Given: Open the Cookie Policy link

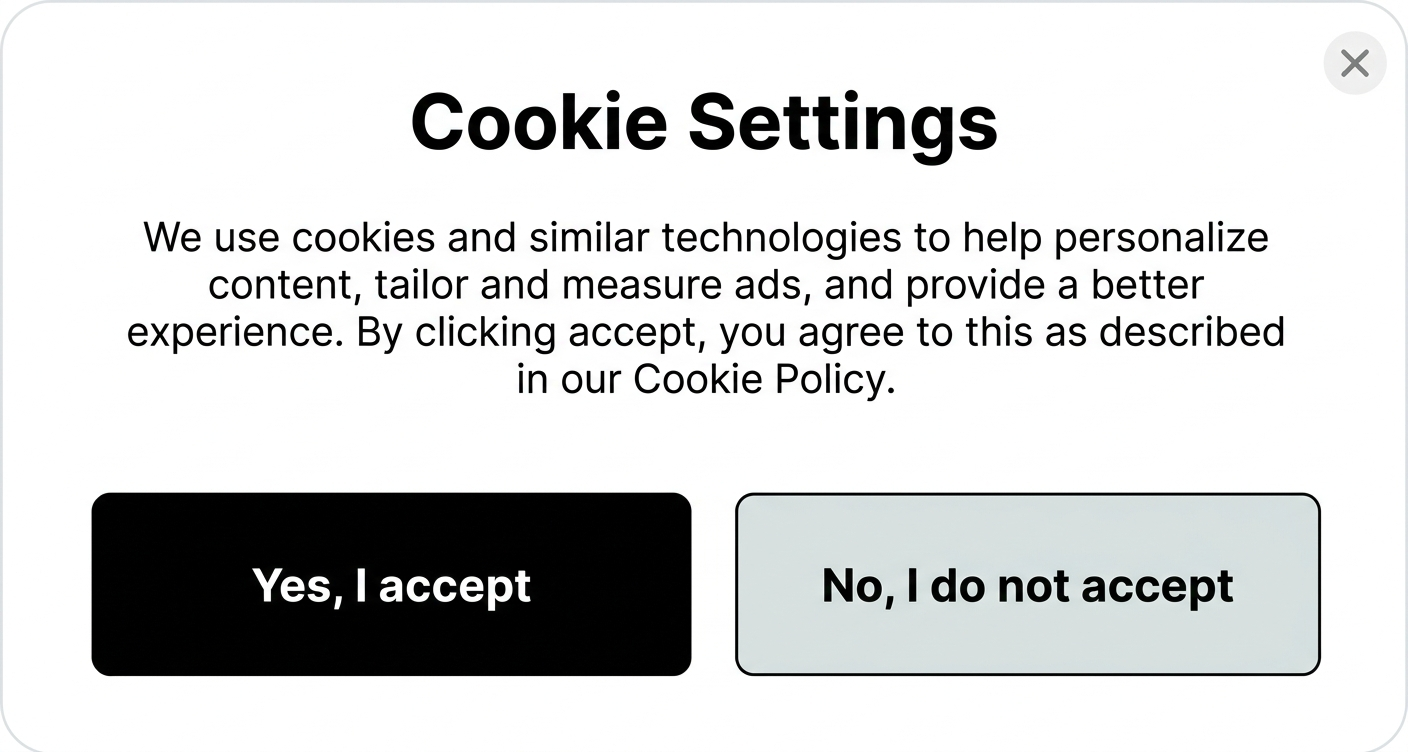Looking at the screenshot, I should 759,379.
